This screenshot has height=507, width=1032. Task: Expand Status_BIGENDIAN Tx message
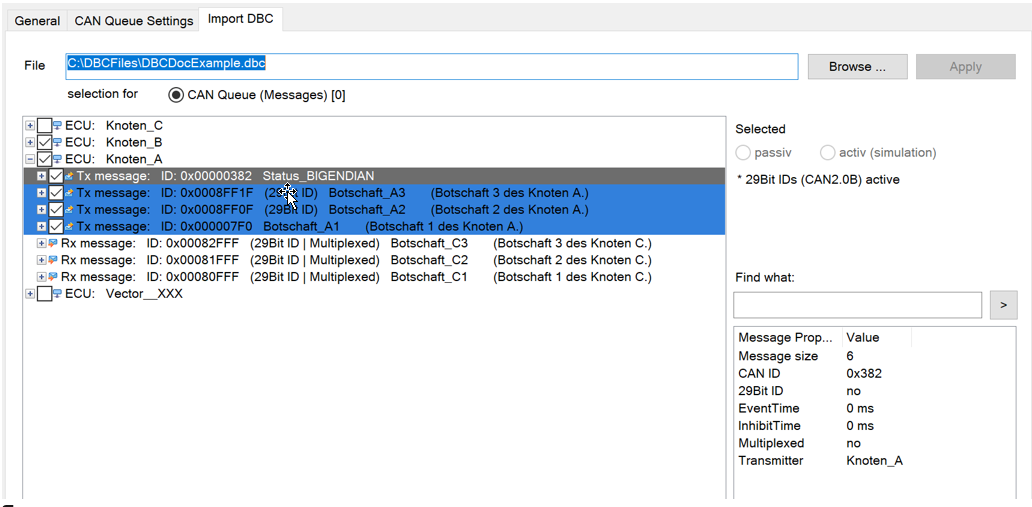(x=41, y=176)
